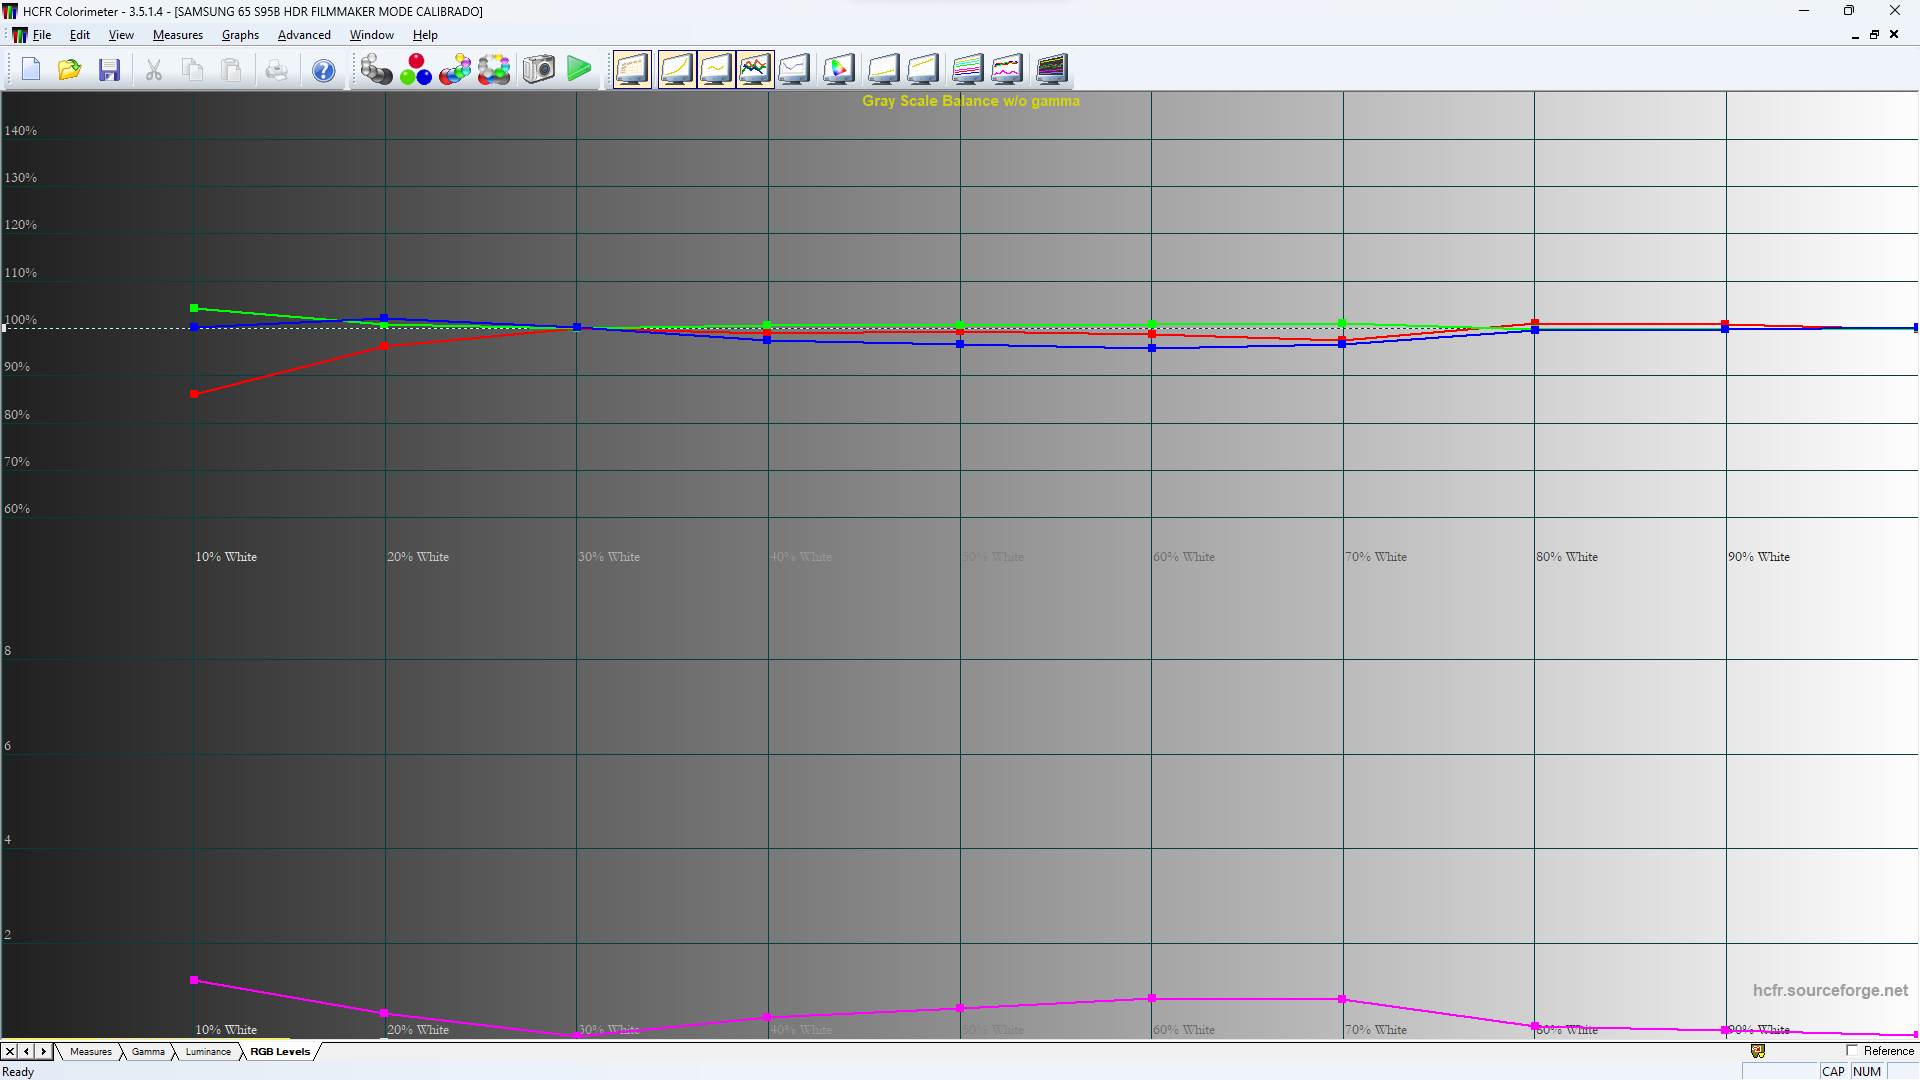Open help with question mark icon

(323, 70)
